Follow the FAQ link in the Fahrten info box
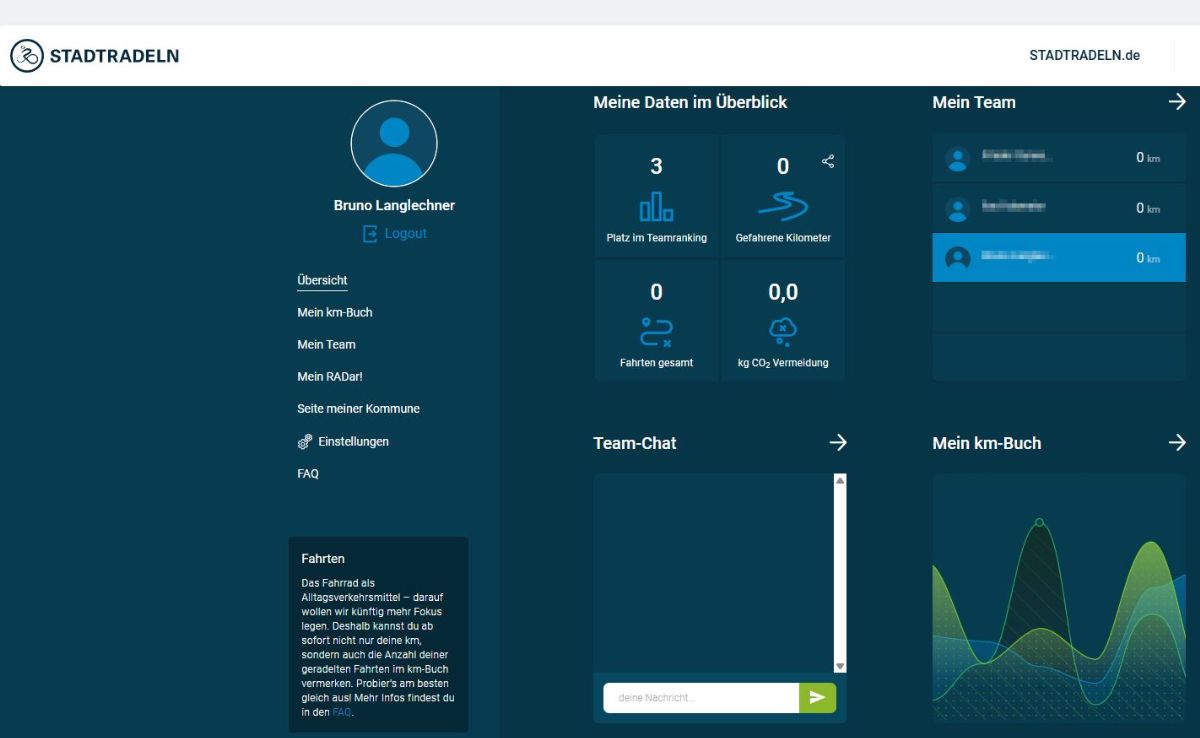Viewport: 1200px width, 738px height. pyautogui.click(x=342, y=712)
